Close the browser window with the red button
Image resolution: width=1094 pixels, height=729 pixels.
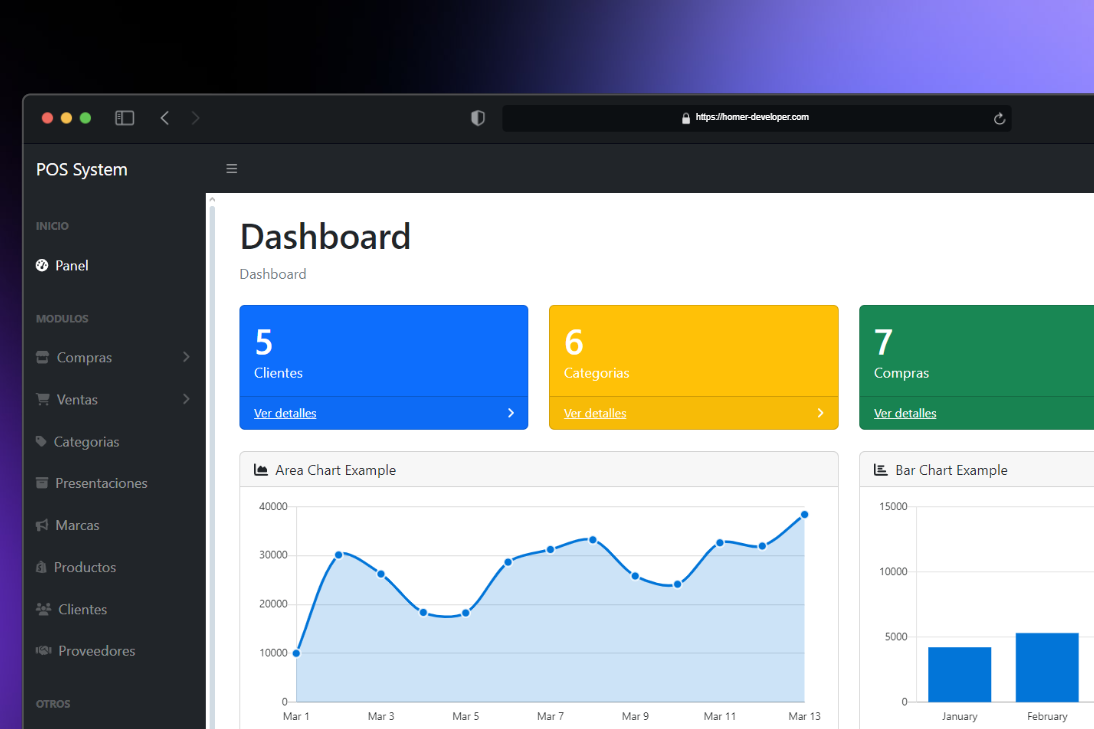point(47,118)
